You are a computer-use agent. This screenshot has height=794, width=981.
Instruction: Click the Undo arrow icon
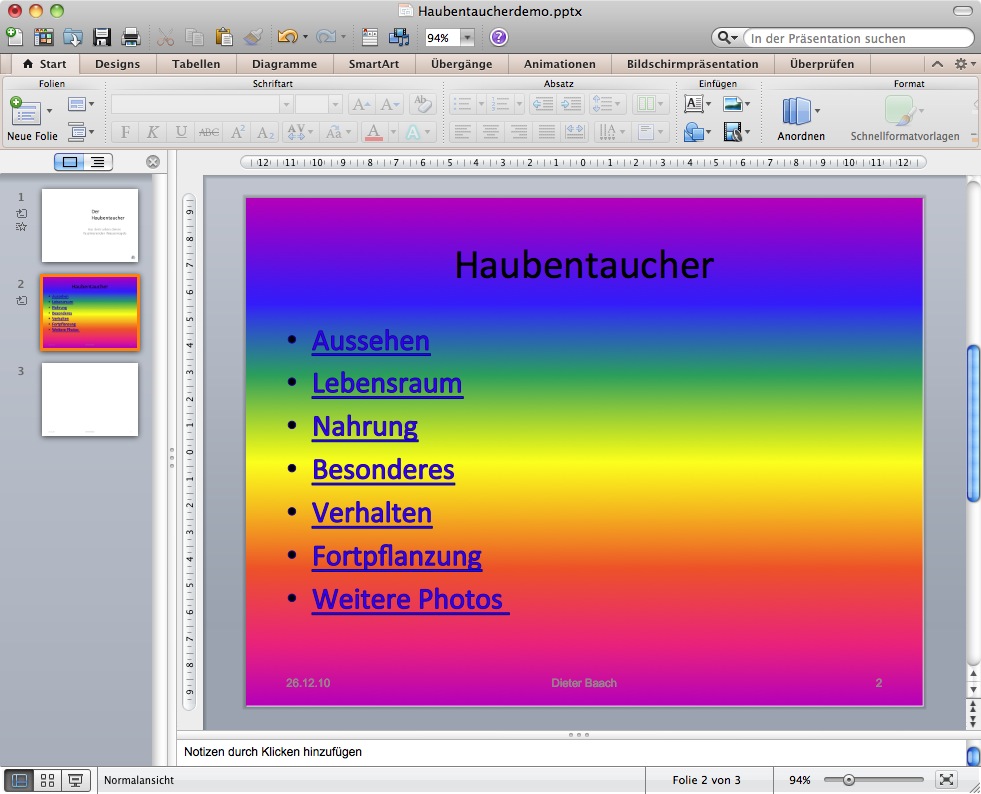pos(288,37)
